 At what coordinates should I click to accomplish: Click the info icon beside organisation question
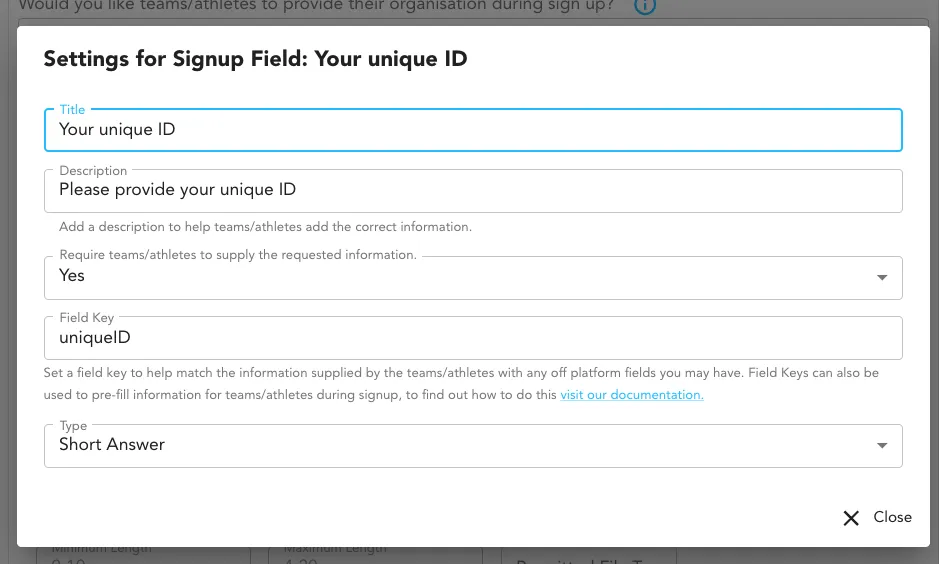tap(645, 6)
